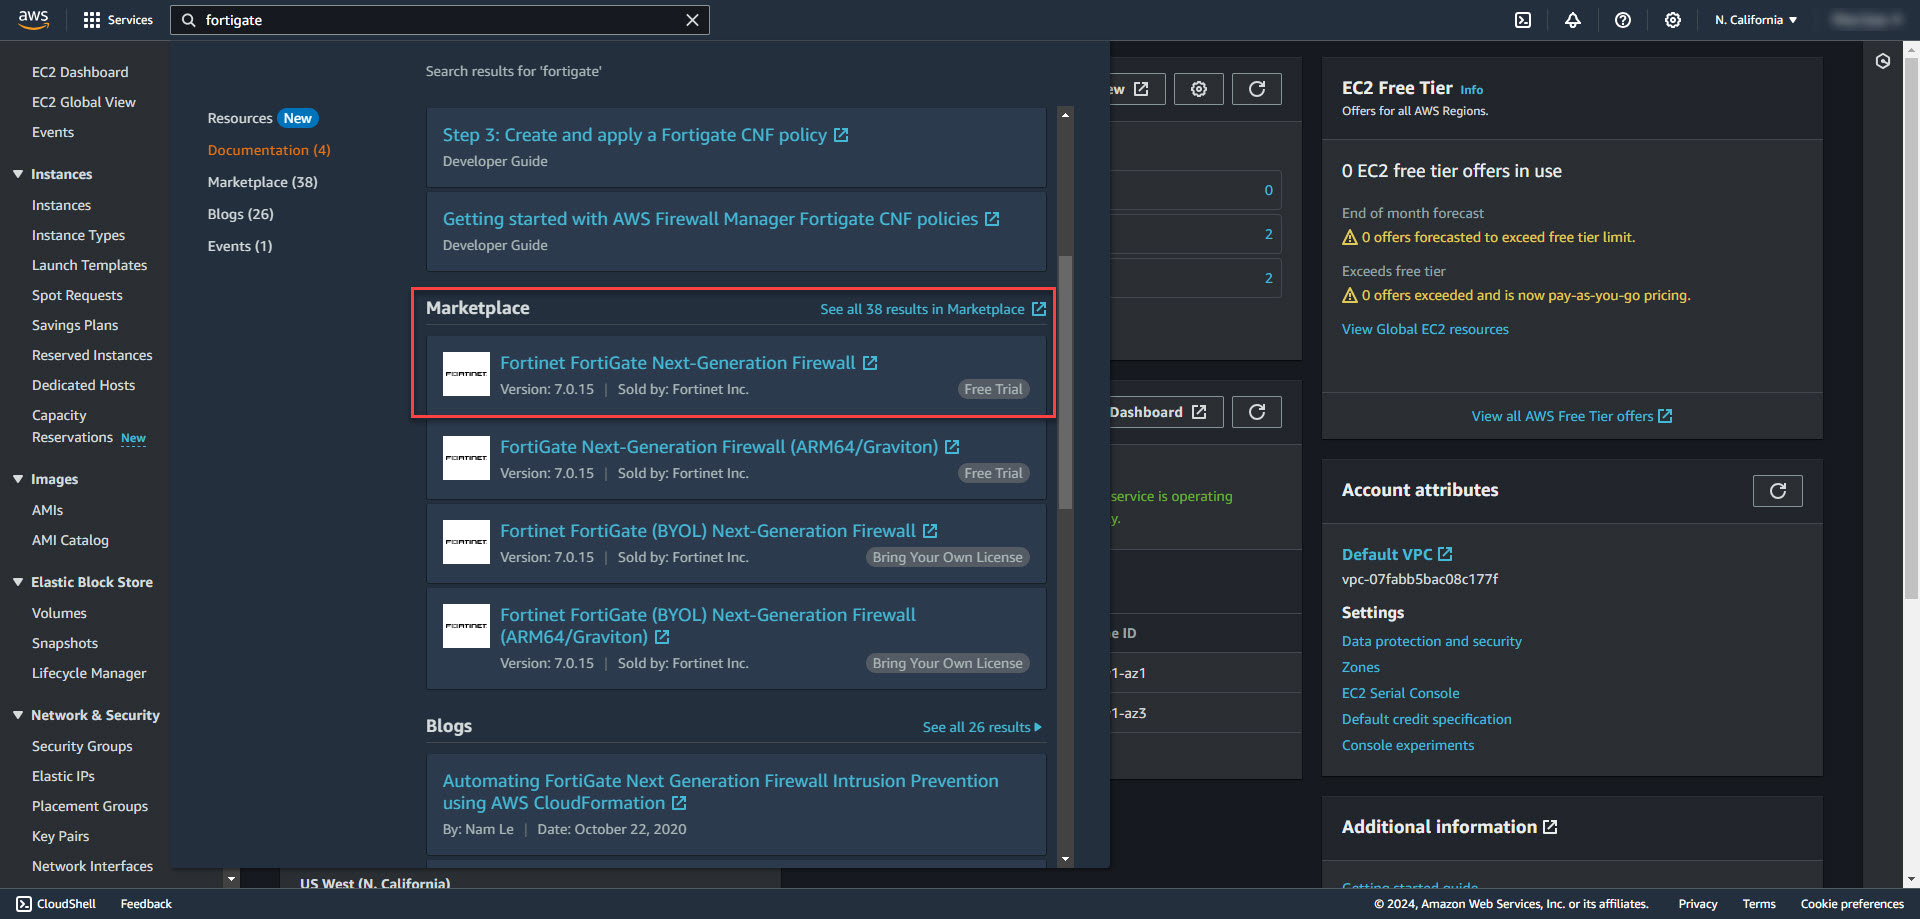Open Default credit specification
The height and width of the screenshot is (919, 1920).
pyautogui.click(x=1427, y=719)
